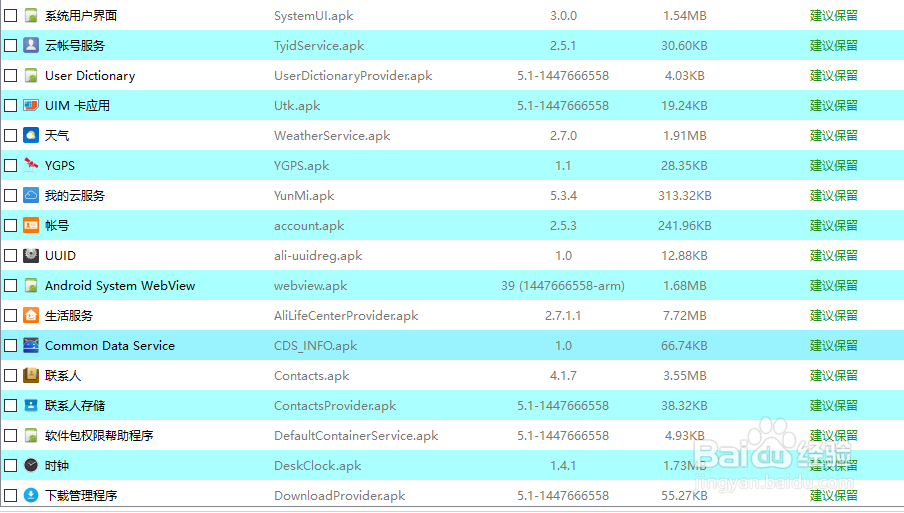Check the Android System WebView checkbox
The width and height of the screenshot is (904, 513).
[x=10, y=285]
